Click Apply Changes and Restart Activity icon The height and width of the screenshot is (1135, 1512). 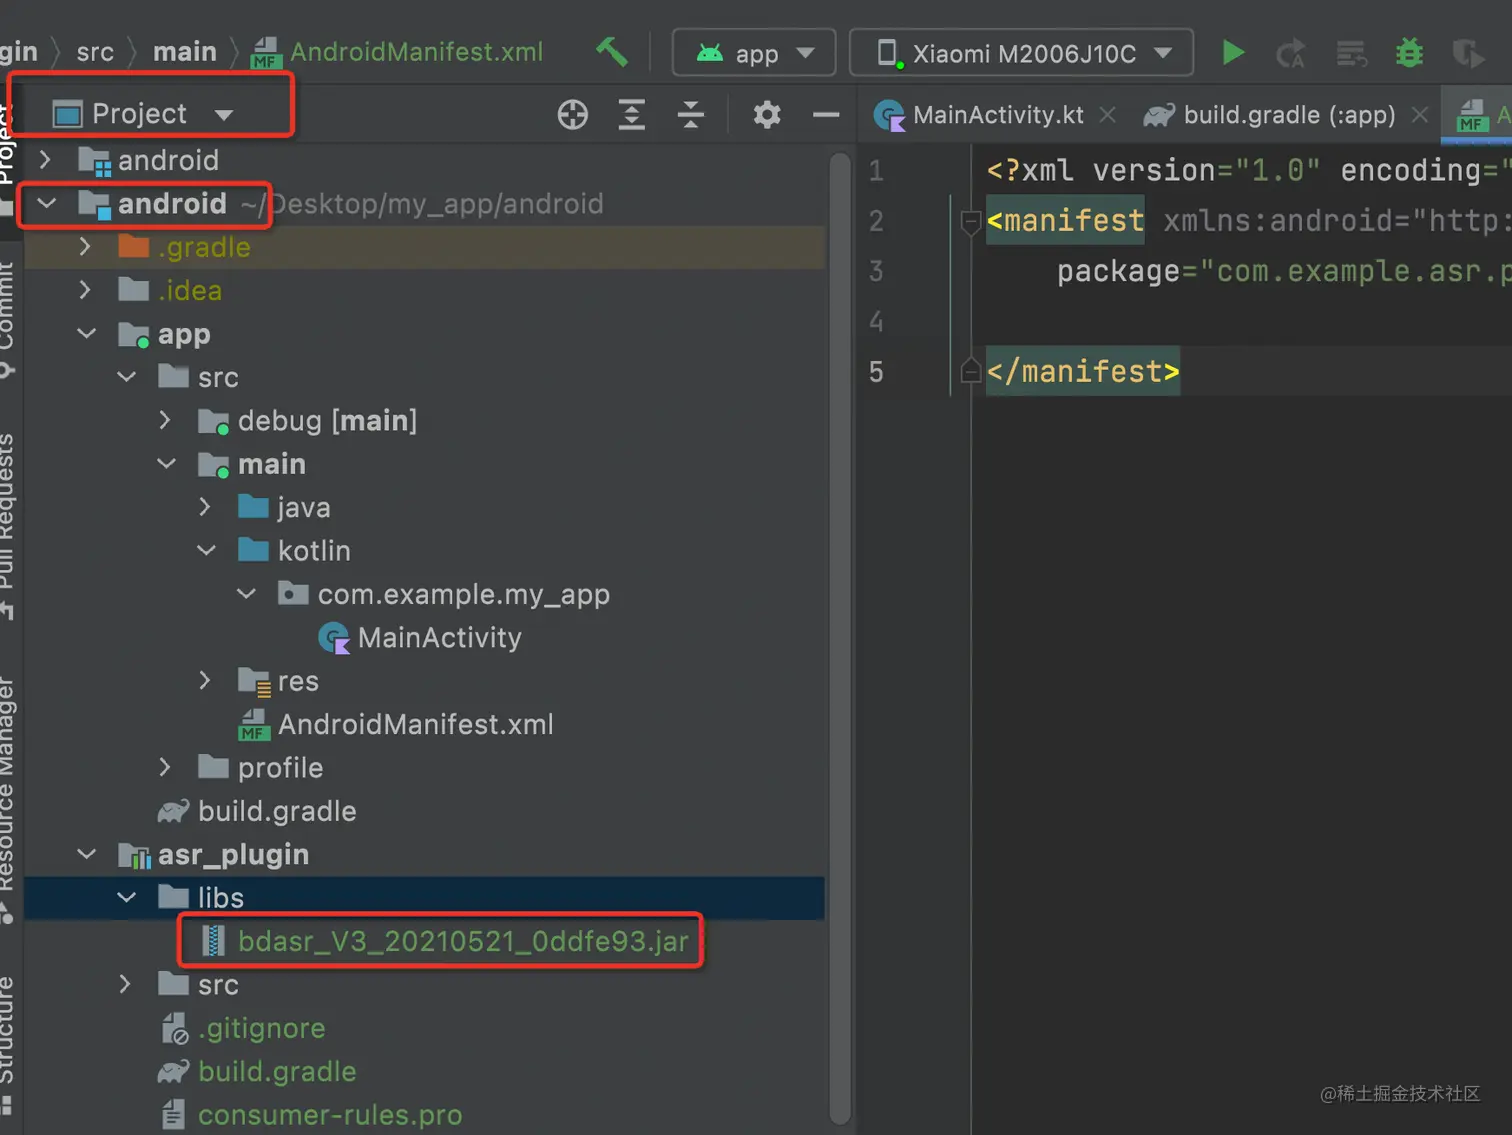[x=1291, y=53]
